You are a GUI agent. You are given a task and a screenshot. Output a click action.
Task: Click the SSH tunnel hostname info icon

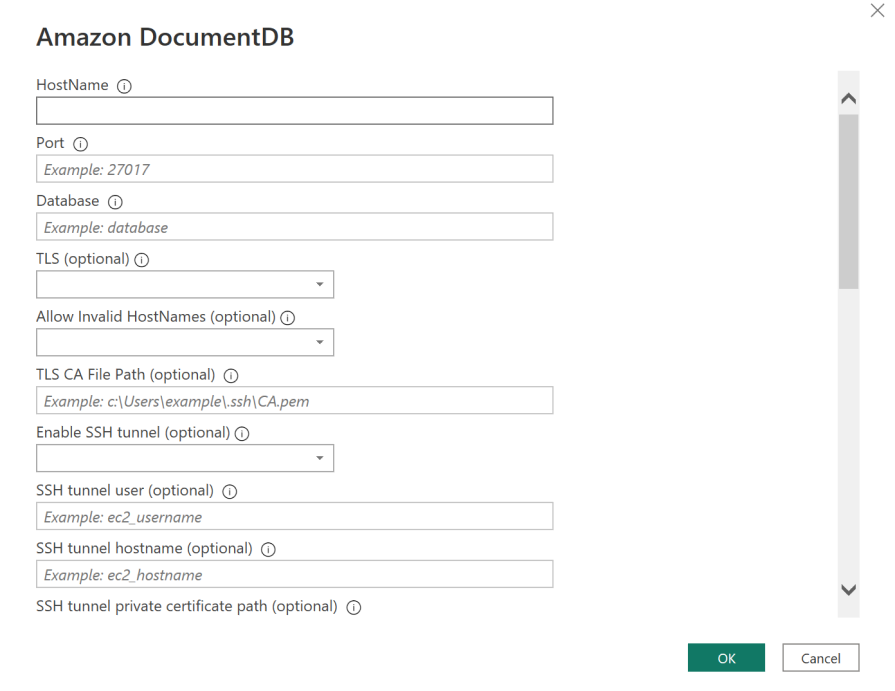click(267, 549)
